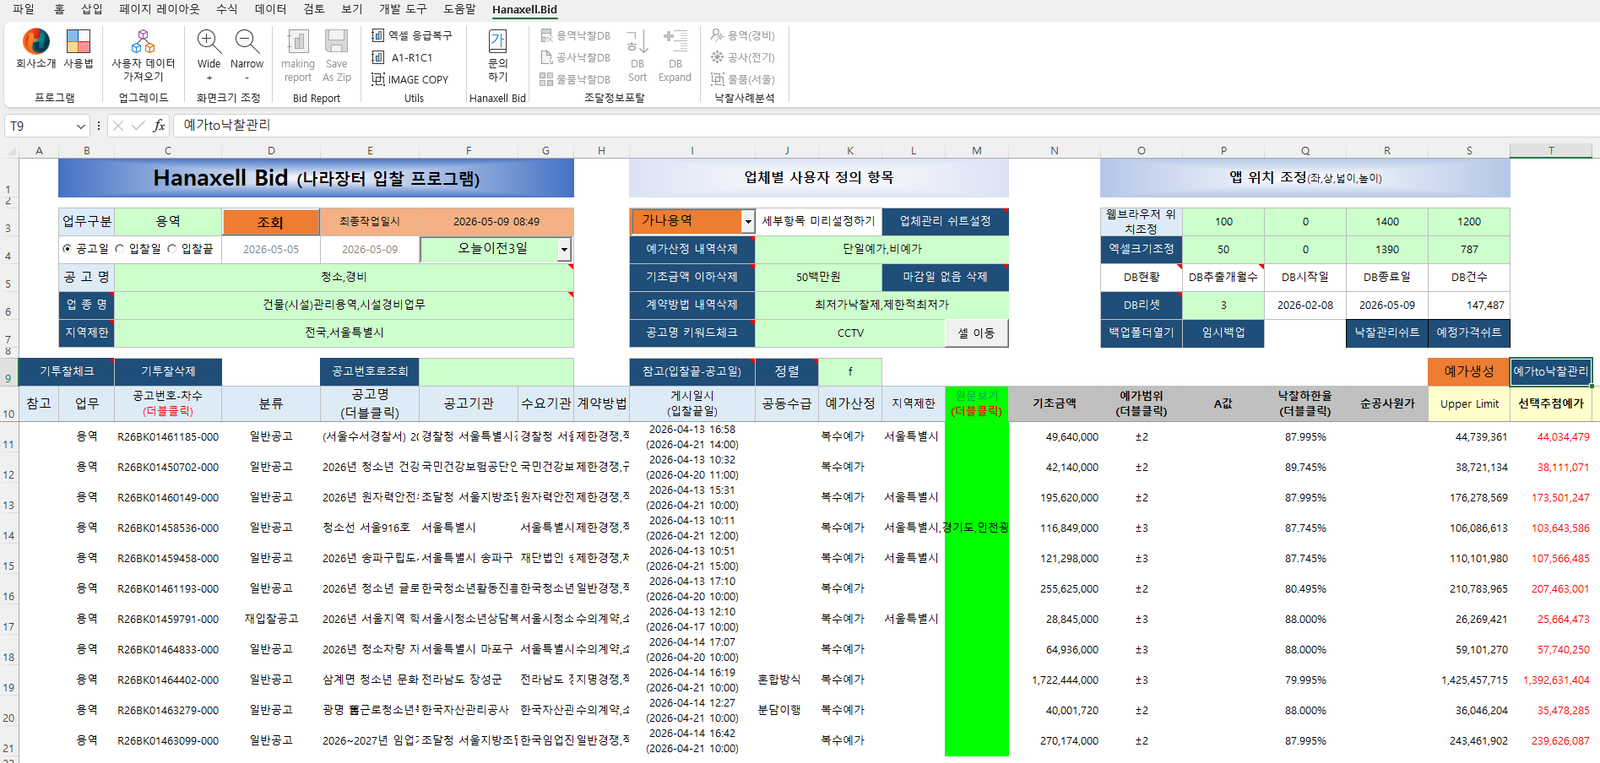The height and width of the screenshot is (763, 1600).
Task: Run 엑셀 응급복구 utility
Action: [412, 35]
